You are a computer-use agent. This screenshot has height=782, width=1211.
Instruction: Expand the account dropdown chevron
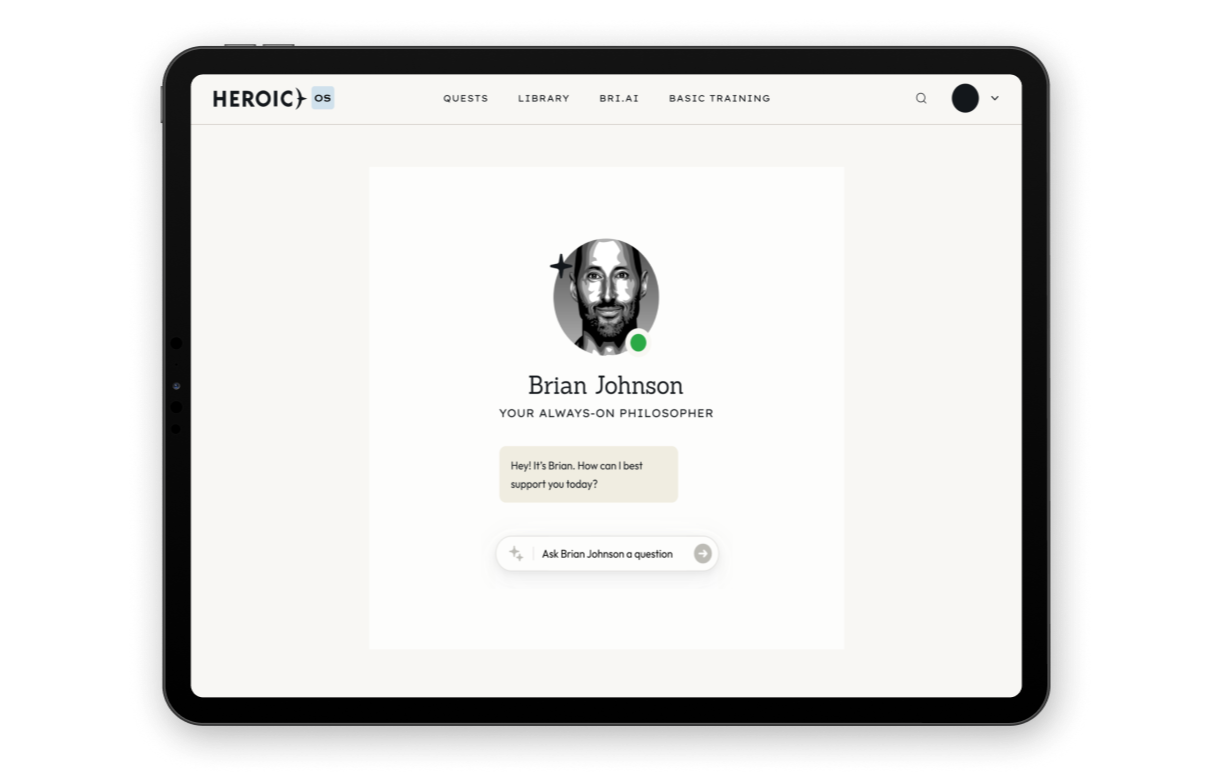click(994, 98)
